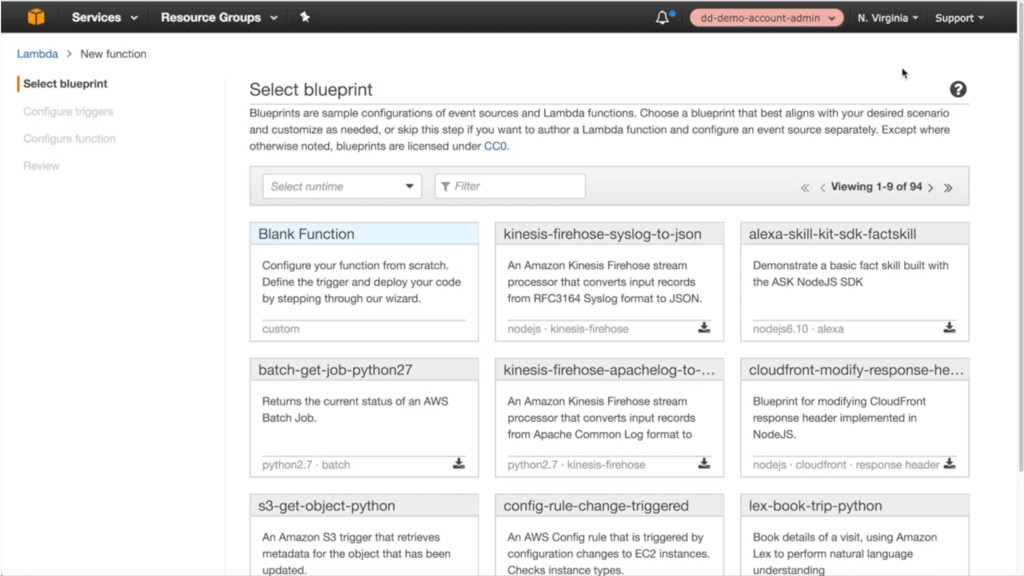Screen dimensions: 1024x576
Task: Choose the alexa-skill-kit-sdk-factskill blueprint title
Action: point(832,234)
